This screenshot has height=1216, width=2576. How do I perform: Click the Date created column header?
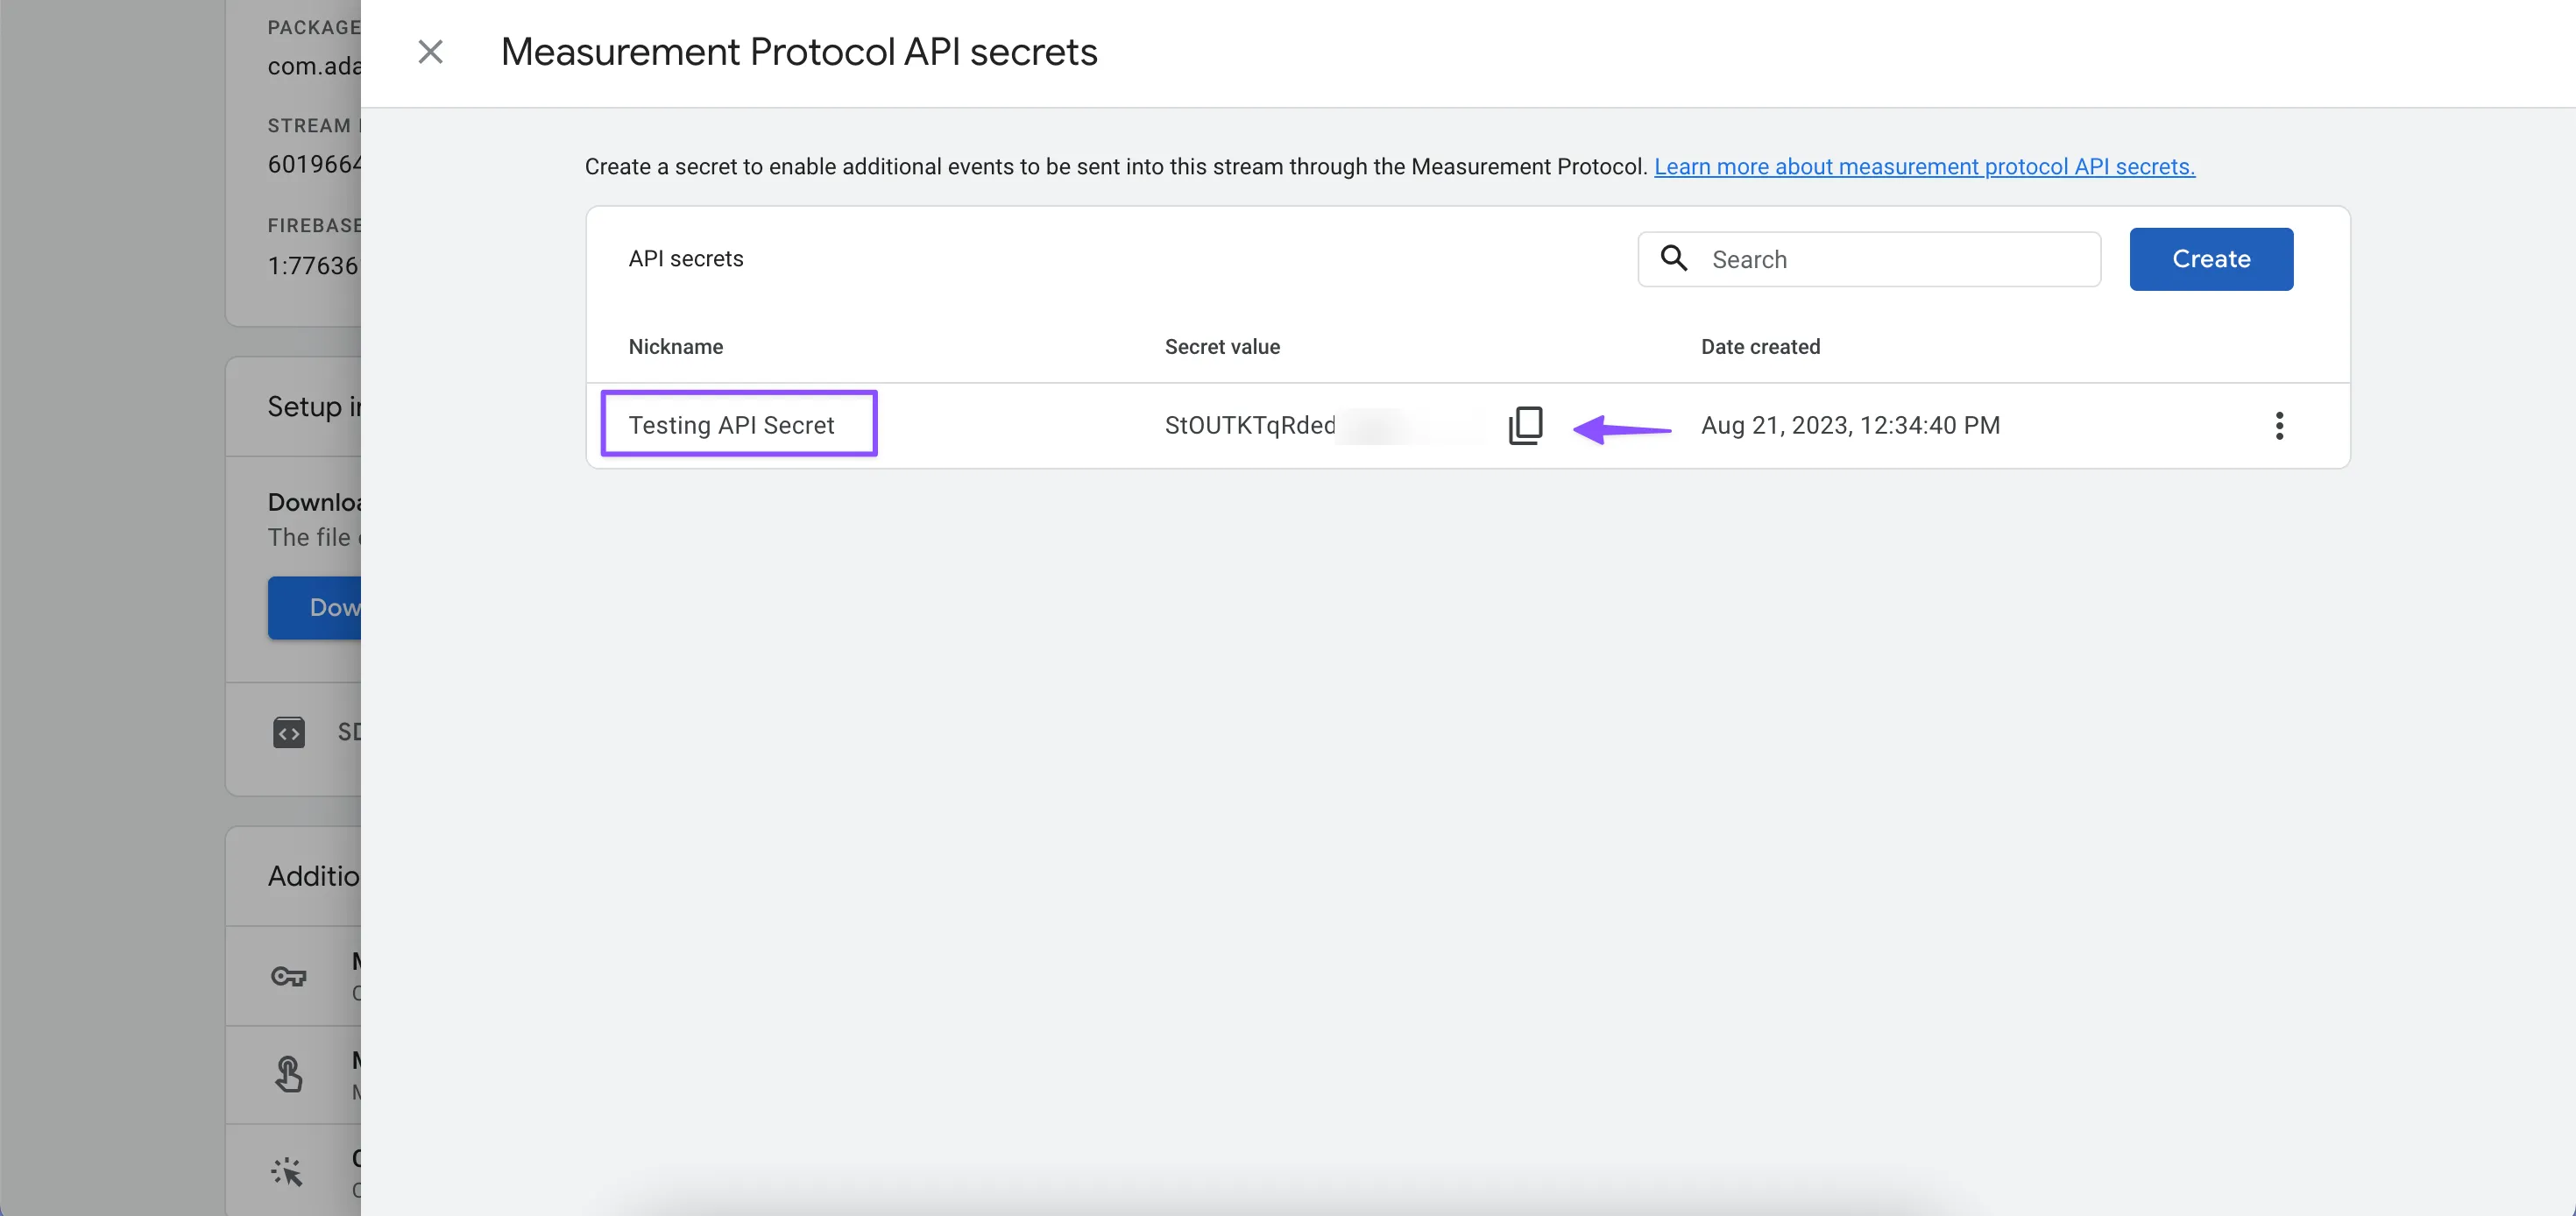click(1760, 347)
